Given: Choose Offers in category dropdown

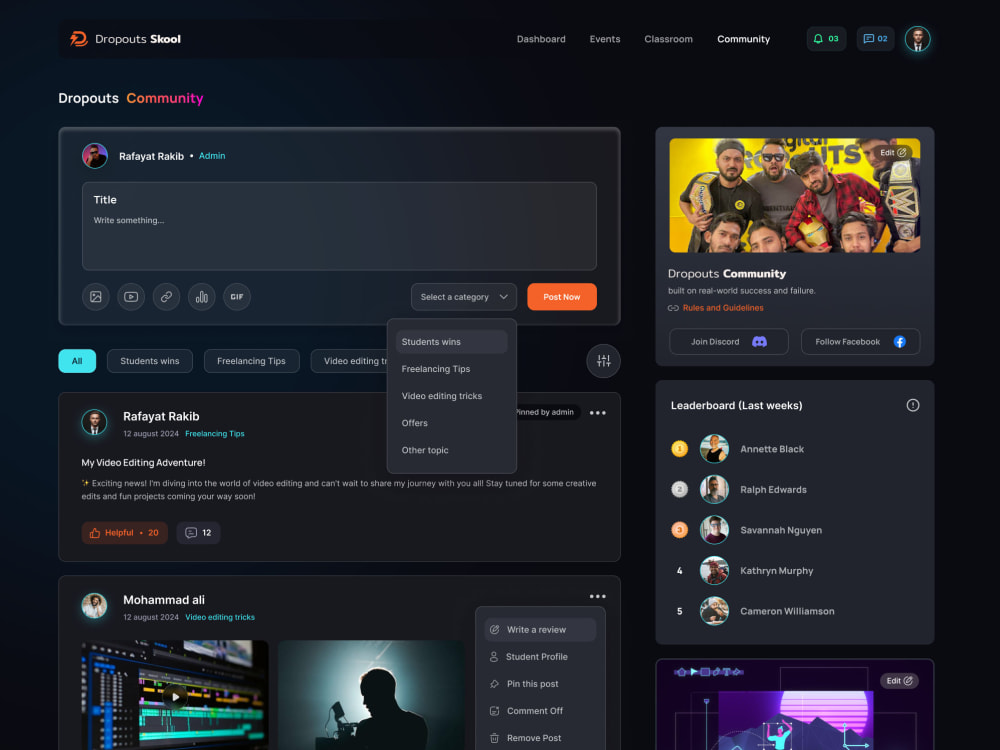Looking at the screenshot, I should (452, 423).
